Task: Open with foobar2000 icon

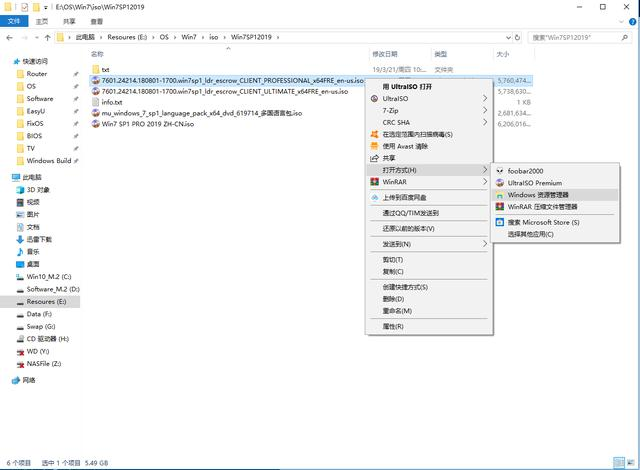Action: pos(500,171)
